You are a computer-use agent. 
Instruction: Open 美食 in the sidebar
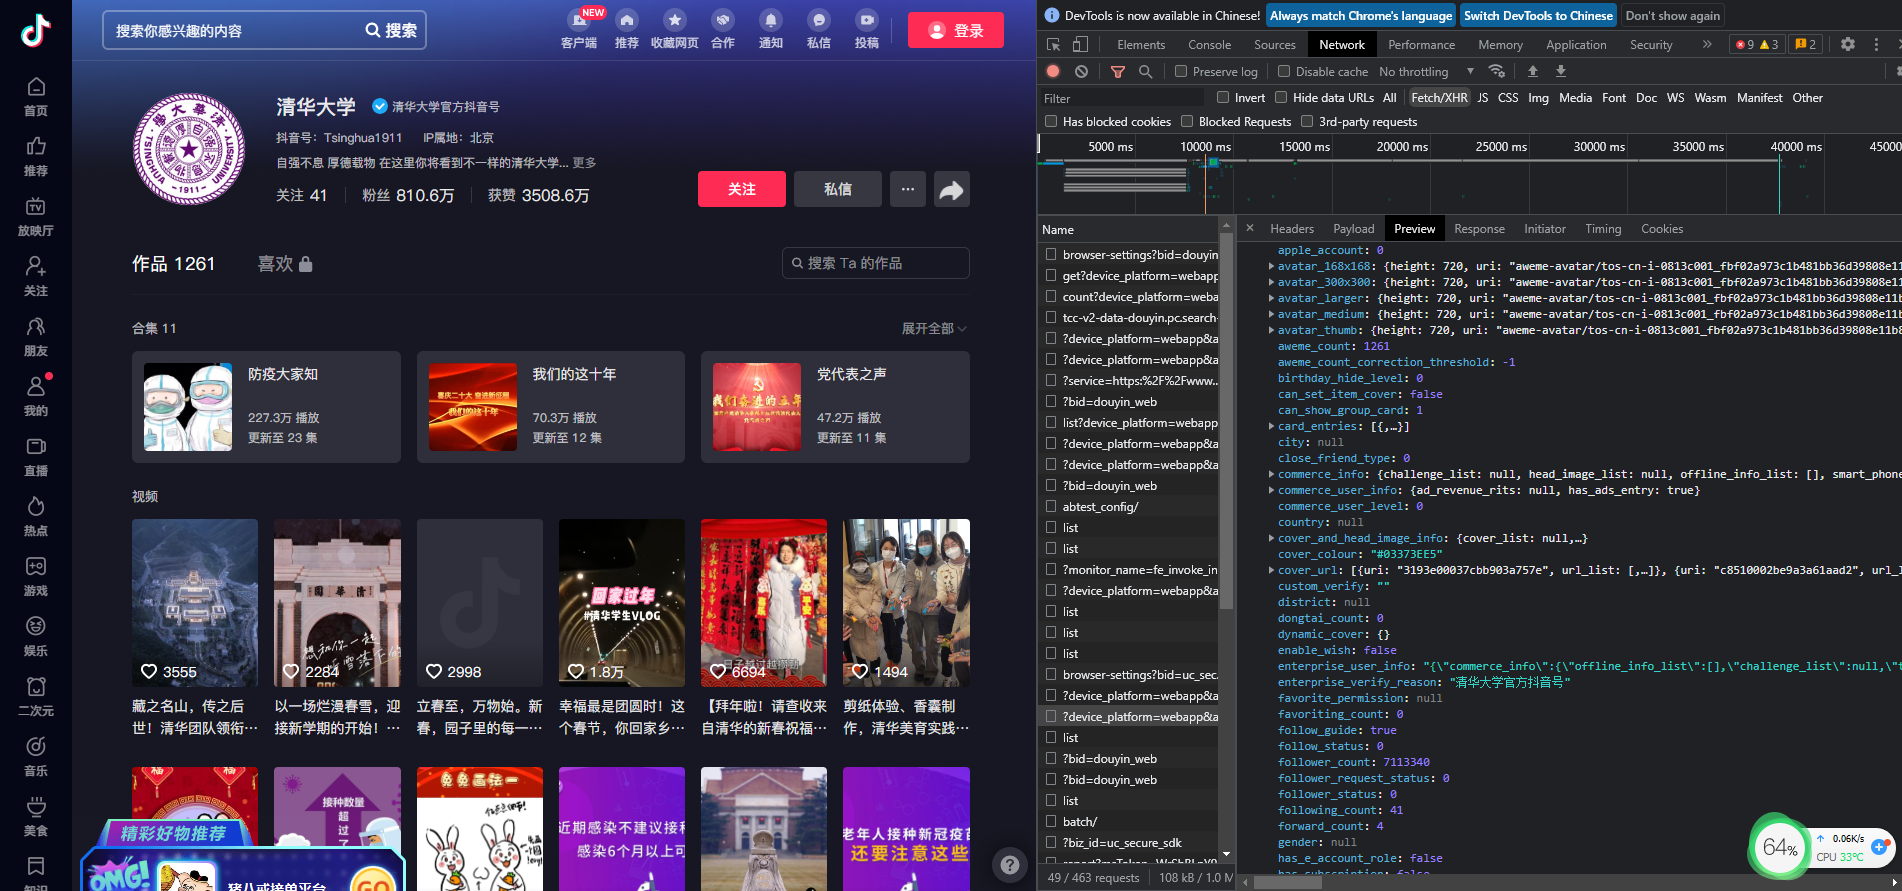(x=36, y=817)
